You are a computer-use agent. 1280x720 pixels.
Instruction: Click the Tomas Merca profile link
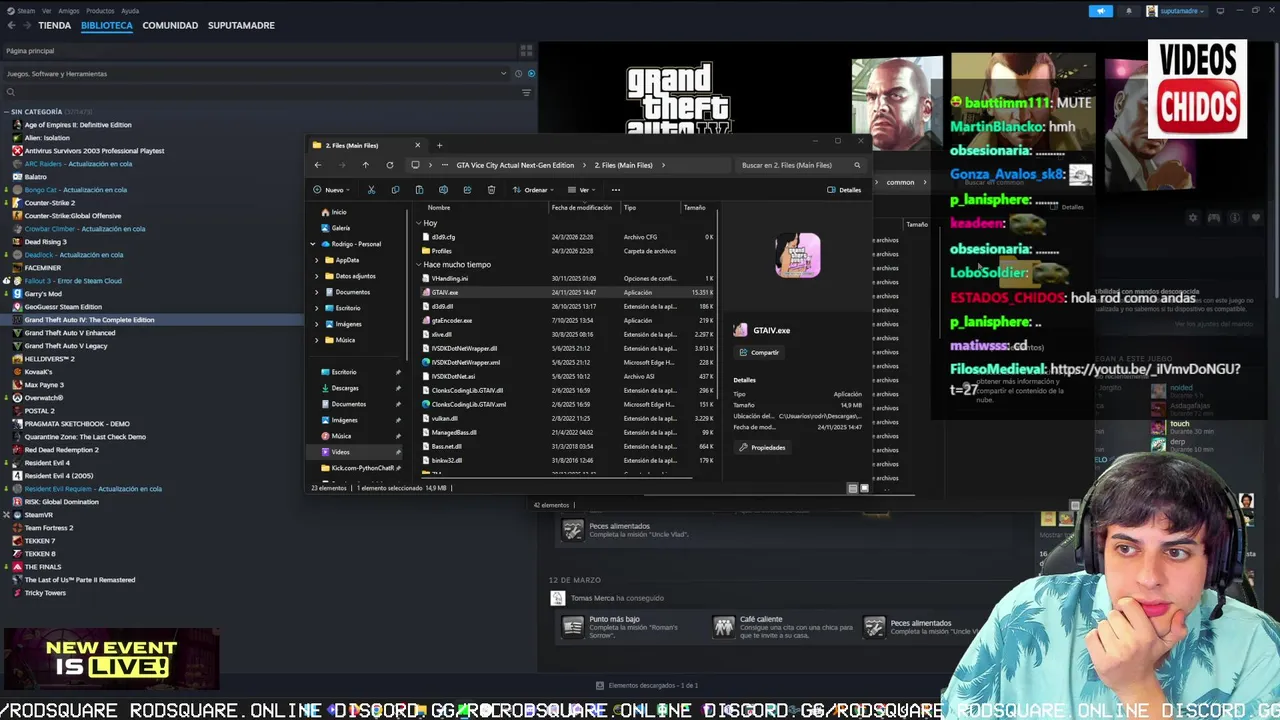click(x=592, y=598)
